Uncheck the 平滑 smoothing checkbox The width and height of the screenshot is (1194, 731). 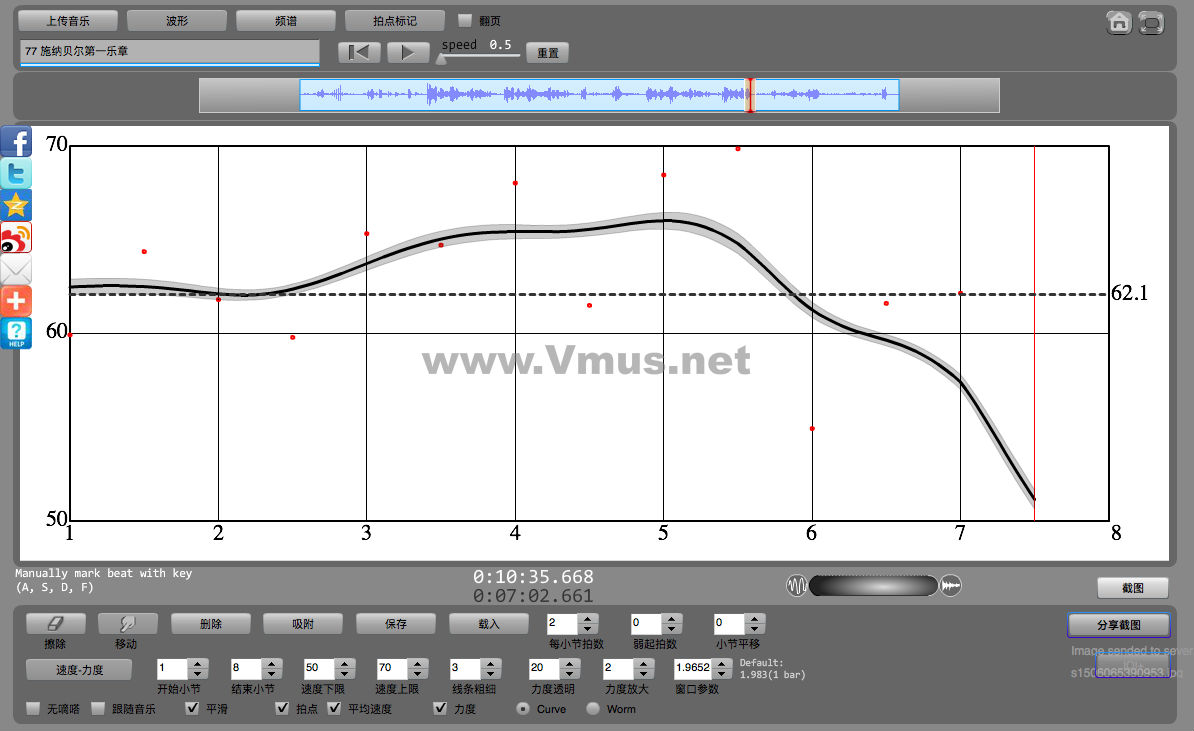pyautogui.click(x=193, y=709)
